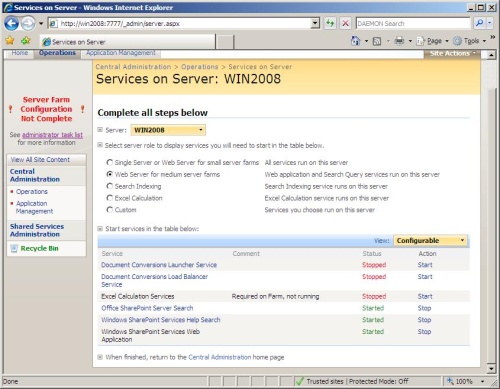The height and width of the screenshot is (389, 500).
Task: Switch to Application Management navigation tab
Action: [x=121, y=53]
